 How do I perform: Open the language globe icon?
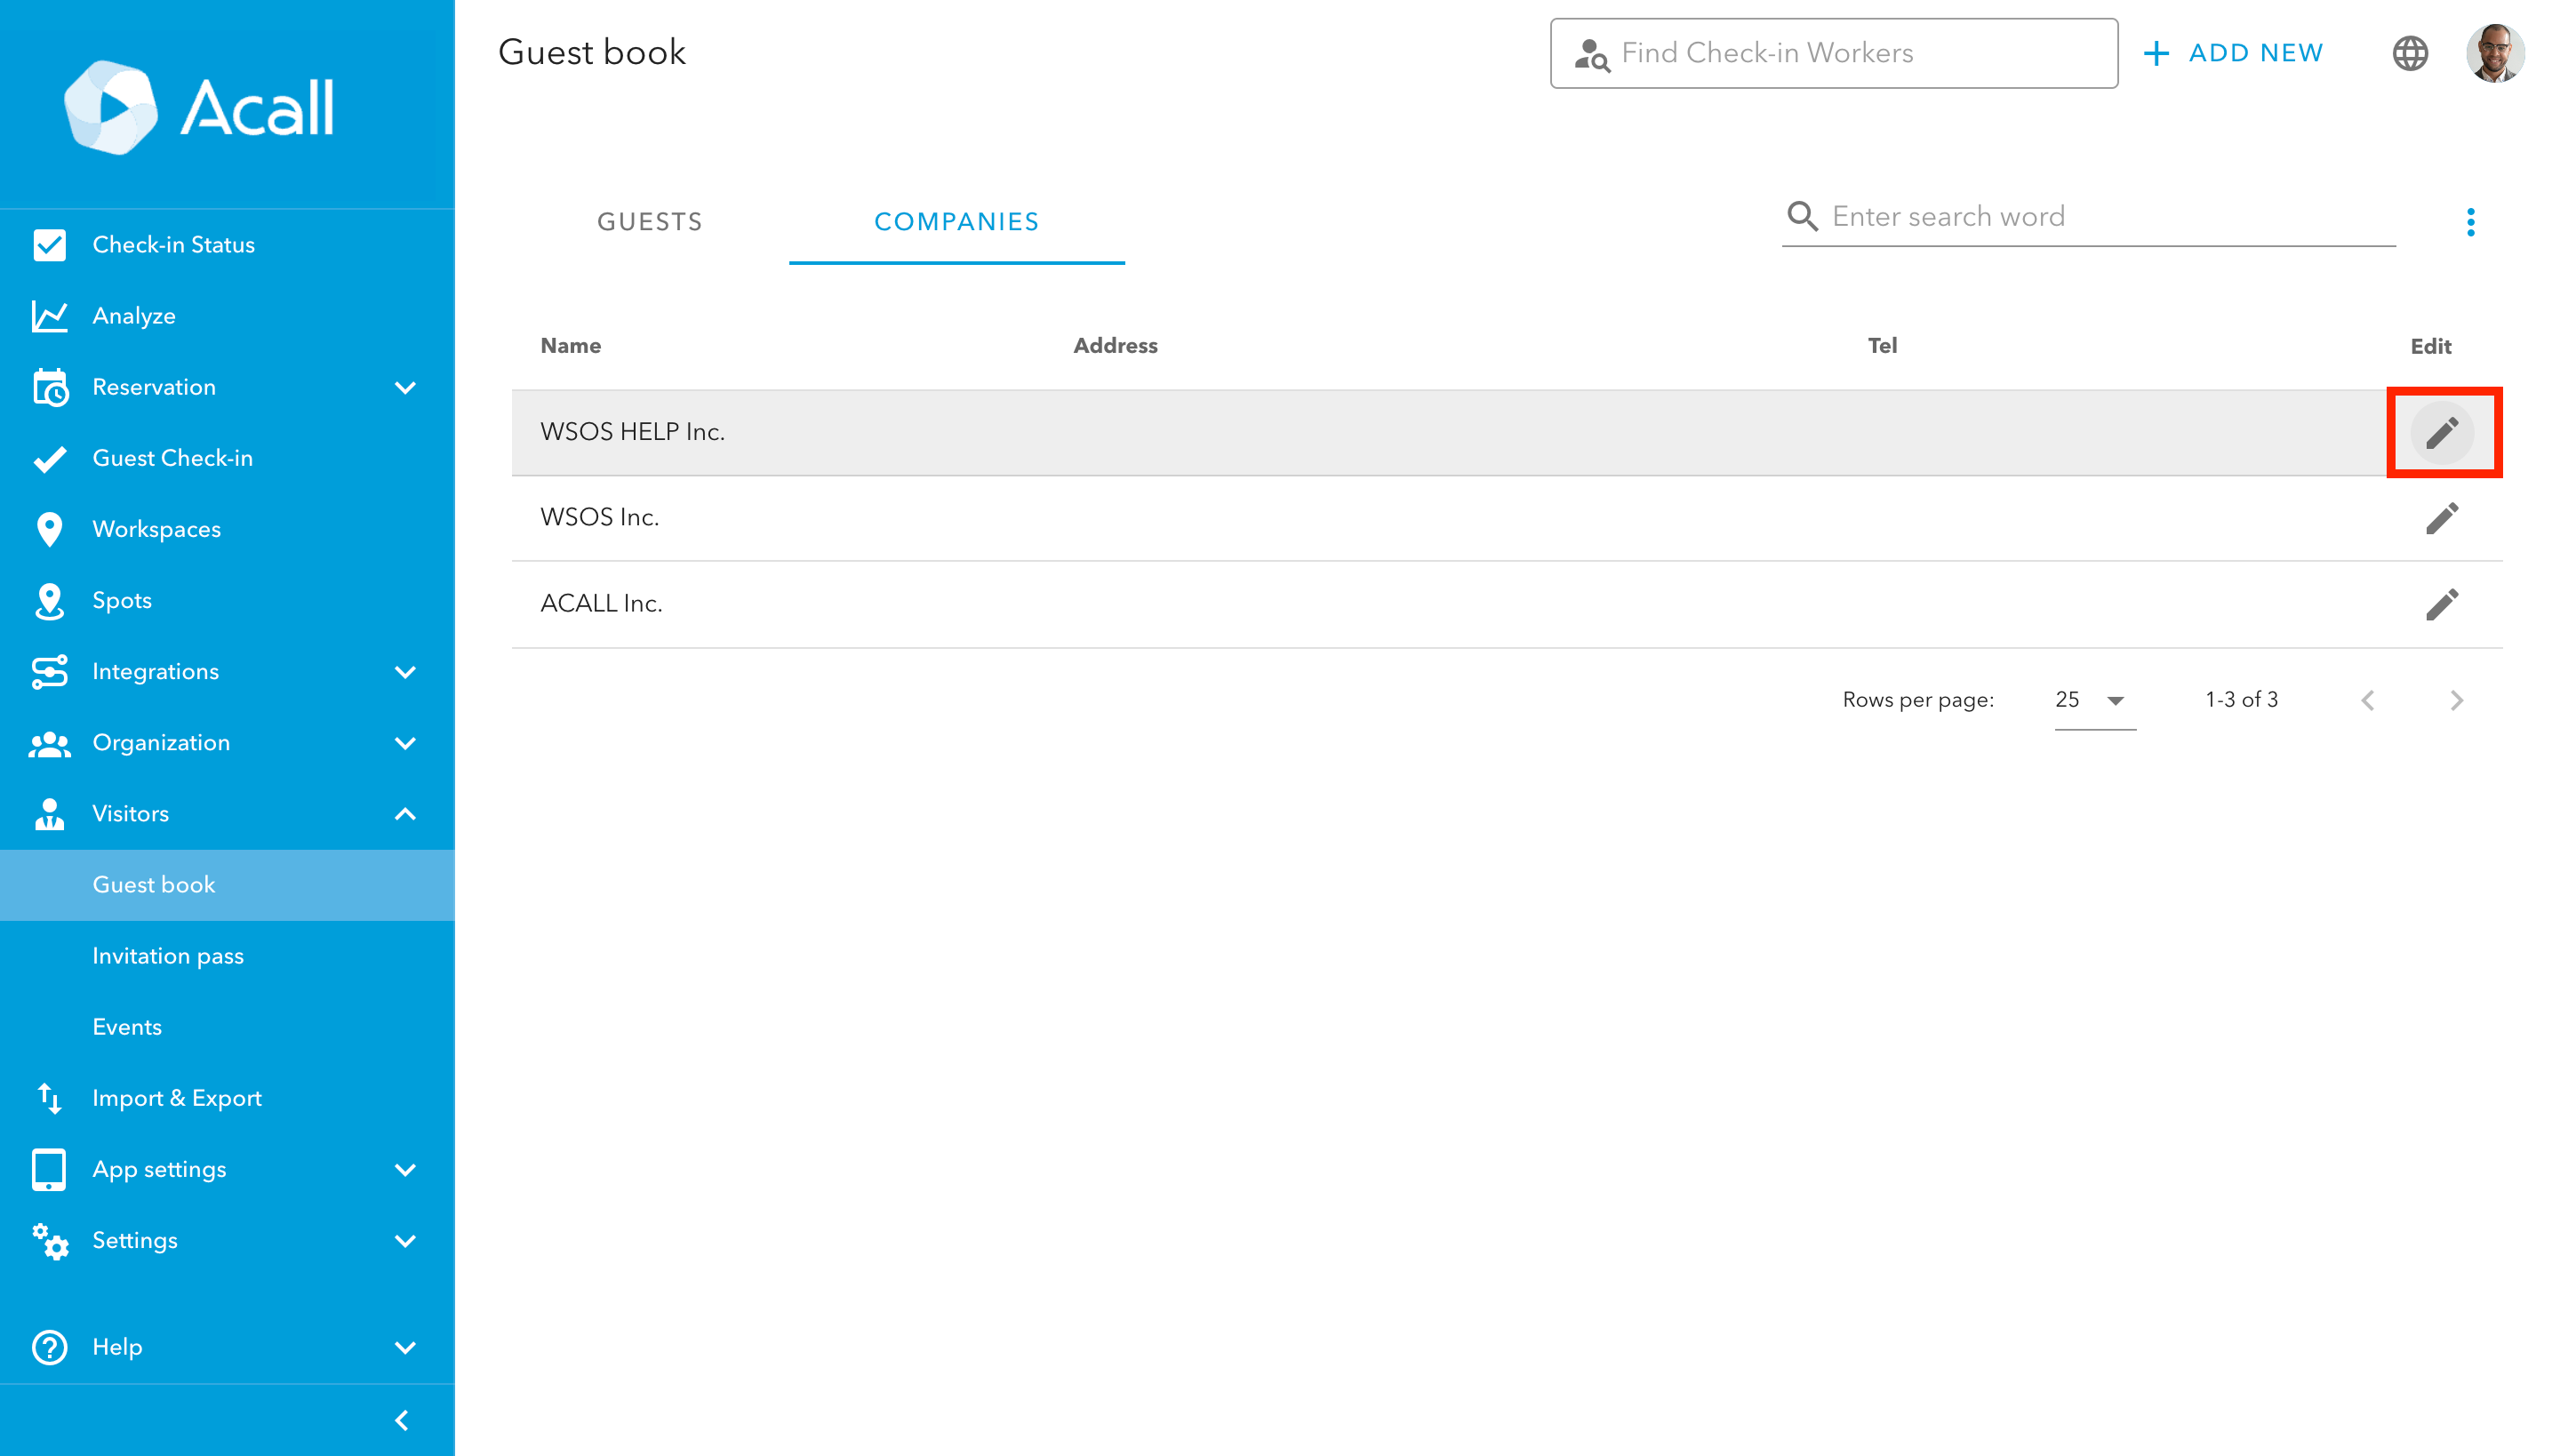2410,53
